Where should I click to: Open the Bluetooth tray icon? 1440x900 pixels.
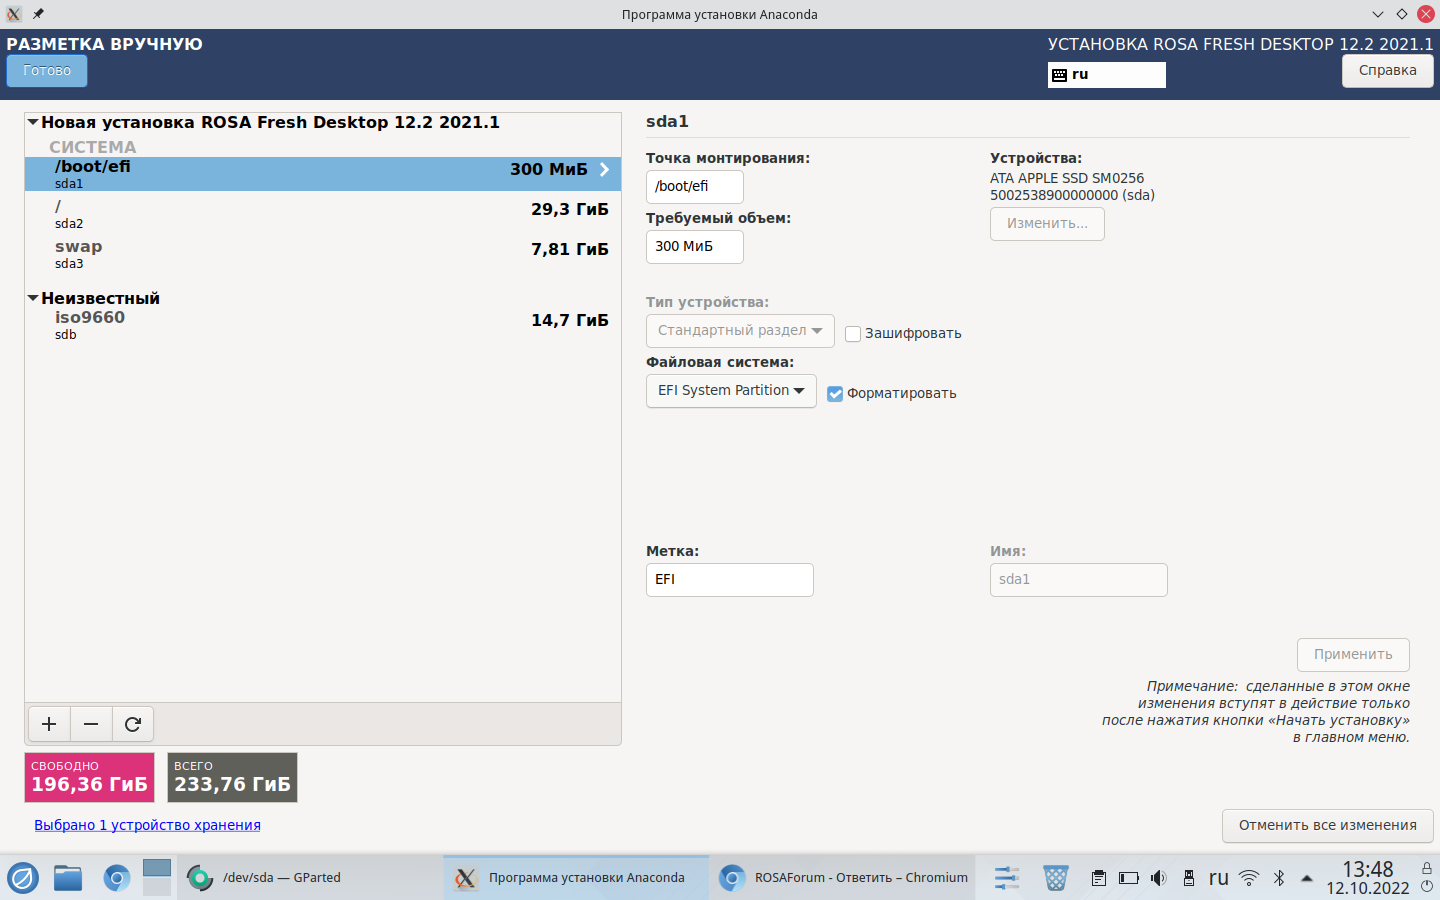point(1278,878)
